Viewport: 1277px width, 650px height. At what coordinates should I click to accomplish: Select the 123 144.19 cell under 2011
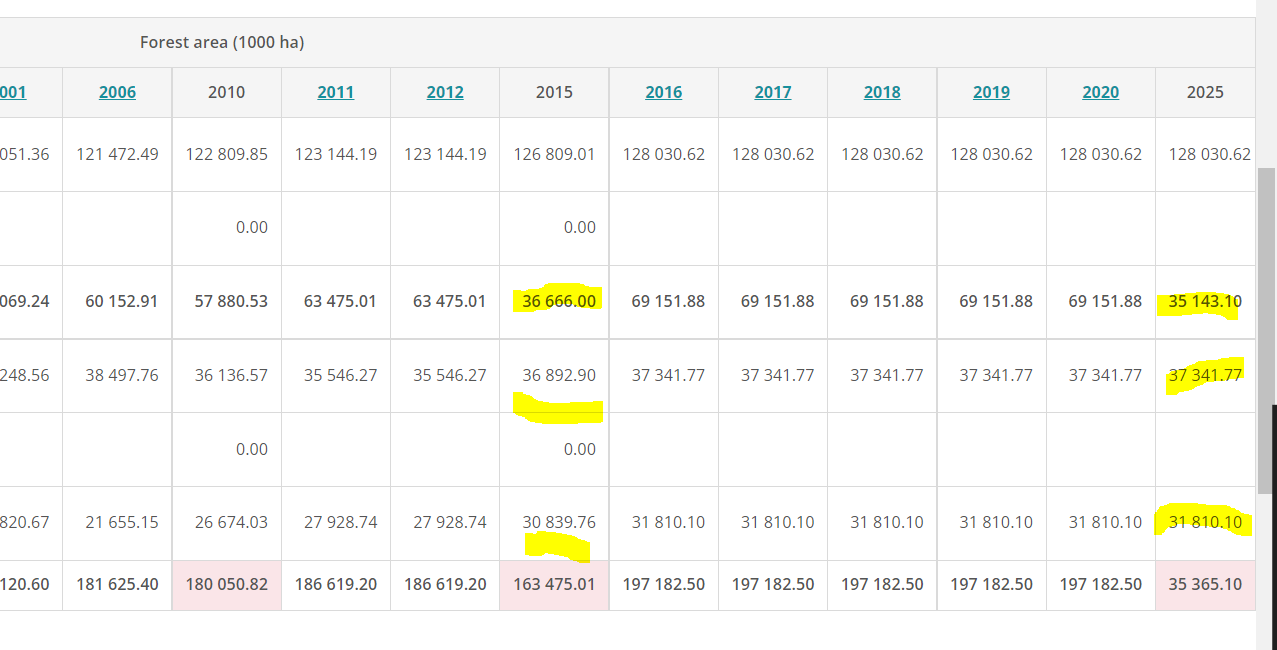336,154
